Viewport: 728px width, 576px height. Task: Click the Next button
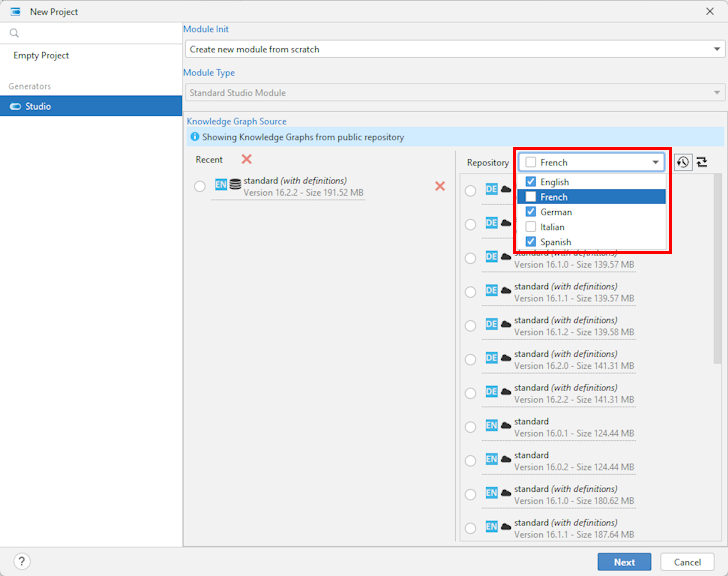624,562
